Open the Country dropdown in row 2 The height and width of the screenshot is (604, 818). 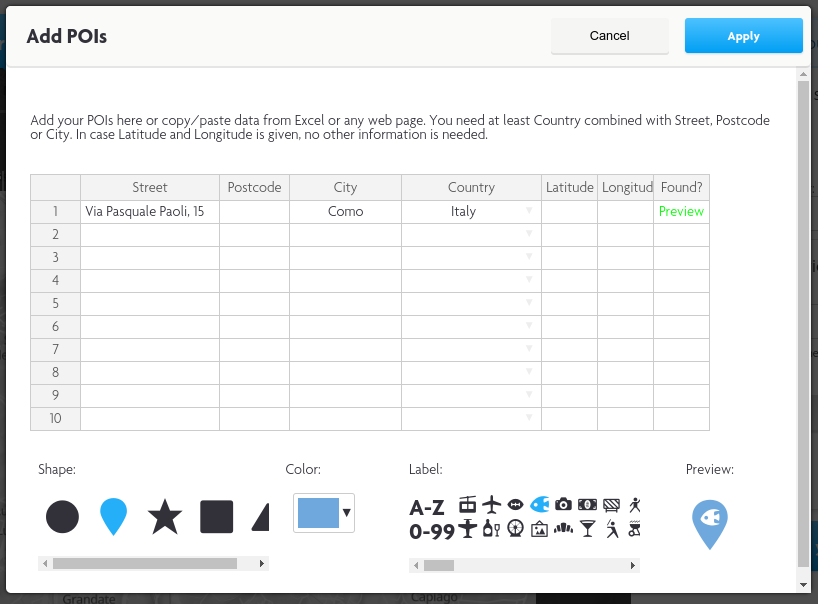point(529,235)
